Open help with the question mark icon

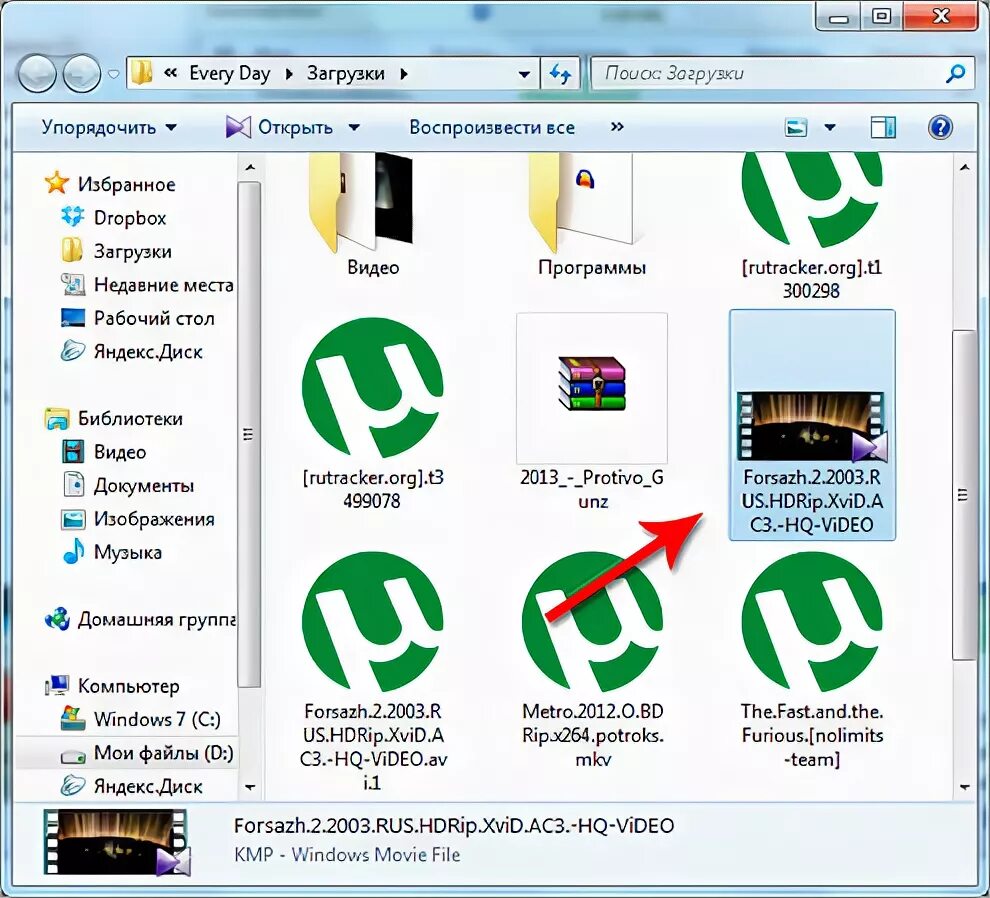[x=940, y=128]
